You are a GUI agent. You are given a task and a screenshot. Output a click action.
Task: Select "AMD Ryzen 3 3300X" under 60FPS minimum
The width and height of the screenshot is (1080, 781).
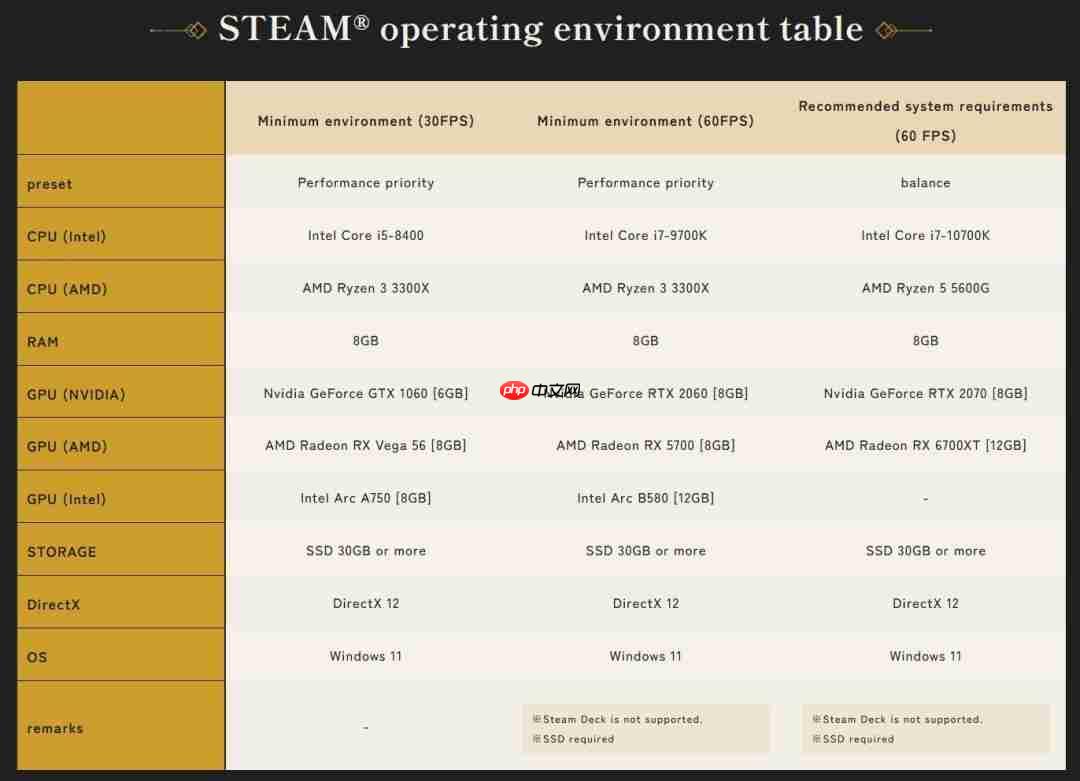coord(645,288)
